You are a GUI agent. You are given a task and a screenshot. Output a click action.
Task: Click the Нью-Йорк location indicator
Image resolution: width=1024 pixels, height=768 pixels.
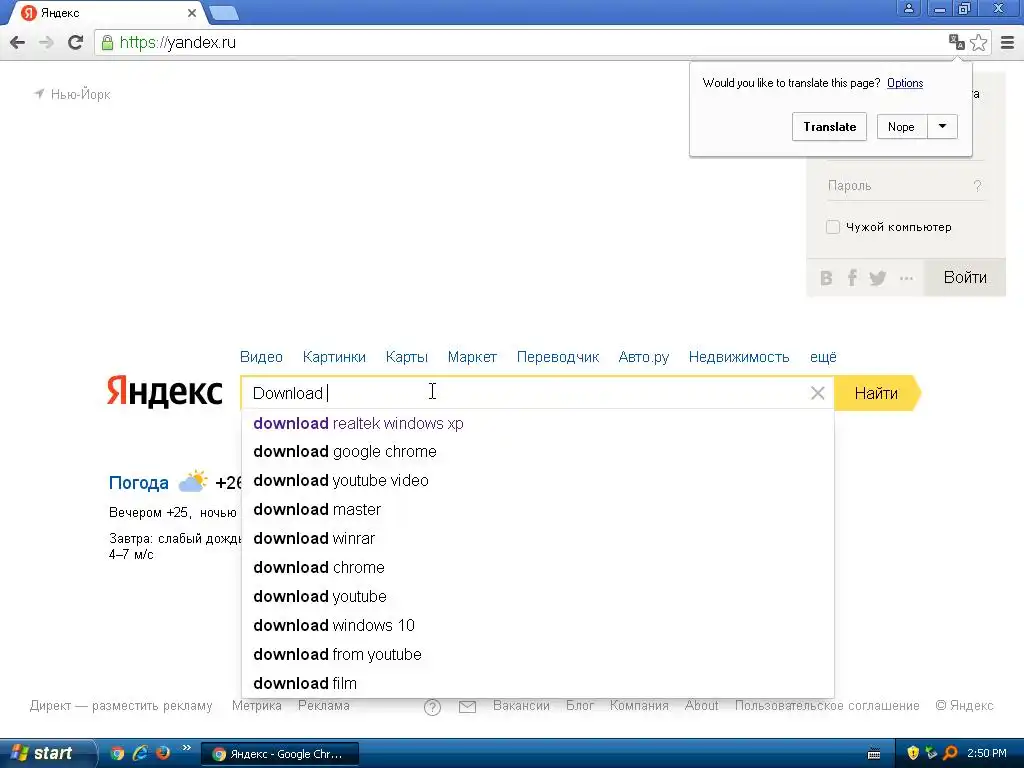[x=72, y=94]
